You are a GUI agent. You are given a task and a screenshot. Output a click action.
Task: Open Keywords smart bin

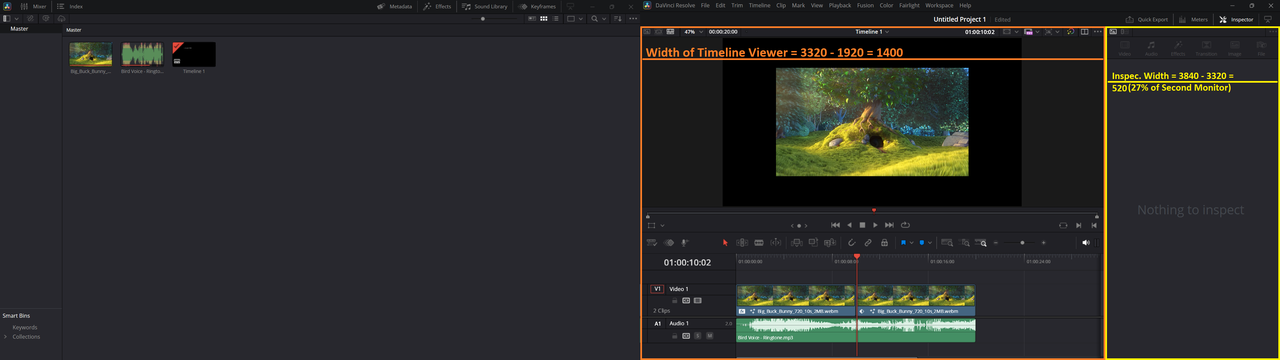[x=25, y=327]
